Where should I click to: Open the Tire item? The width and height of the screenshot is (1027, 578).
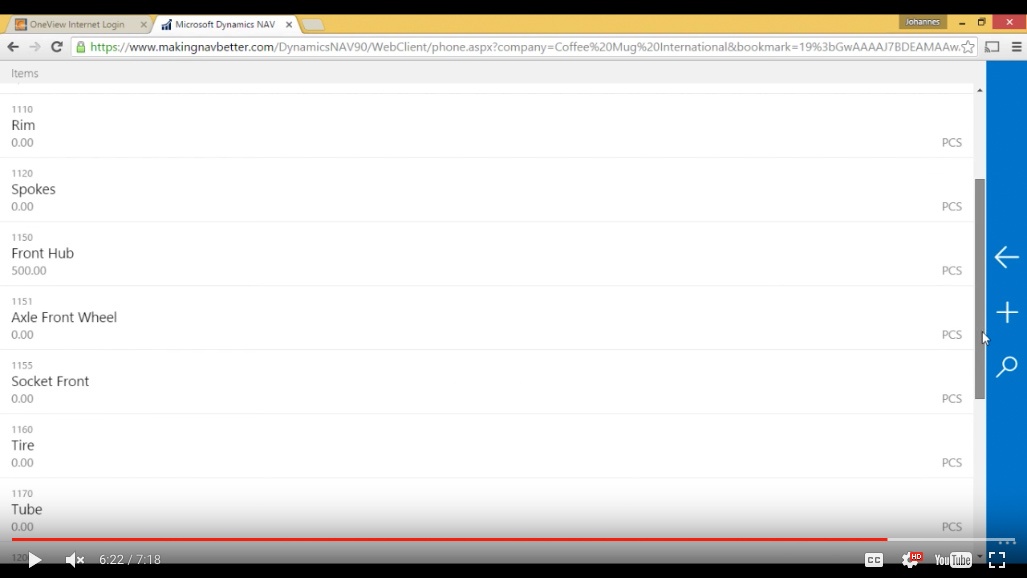click(x=487, y=446)
